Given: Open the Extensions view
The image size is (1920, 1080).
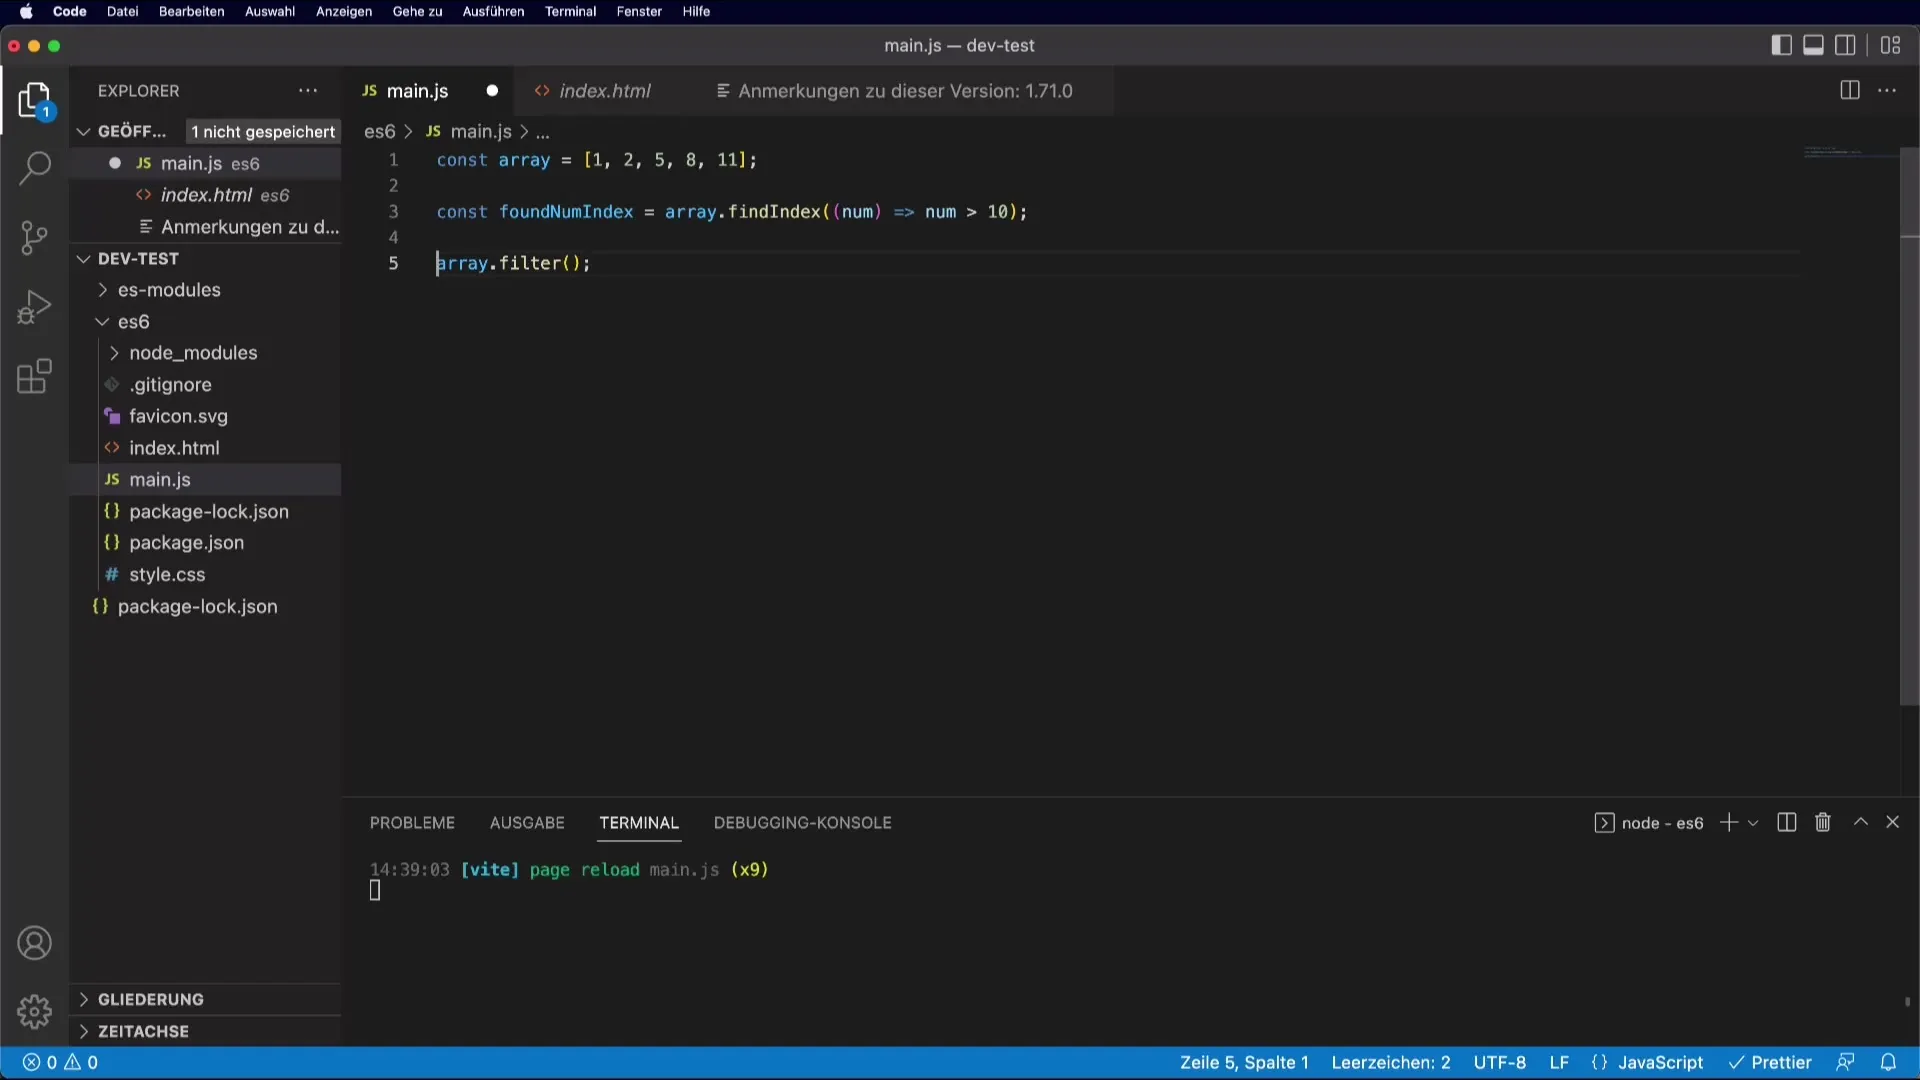Looking at the screenshot, I should (34, 377).
